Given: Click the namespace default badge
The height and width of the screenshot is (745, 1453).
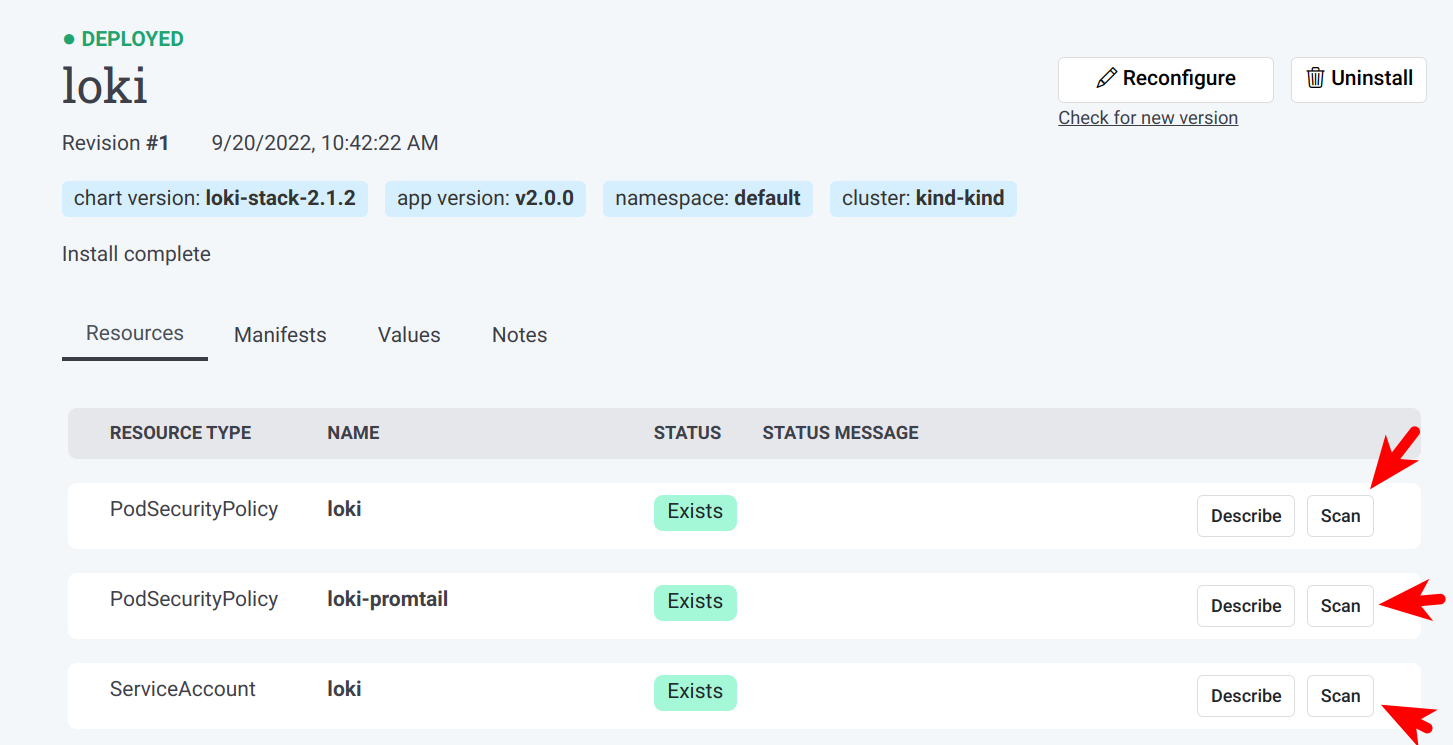Looking at the screenshot, I should [x=707, y=199].
